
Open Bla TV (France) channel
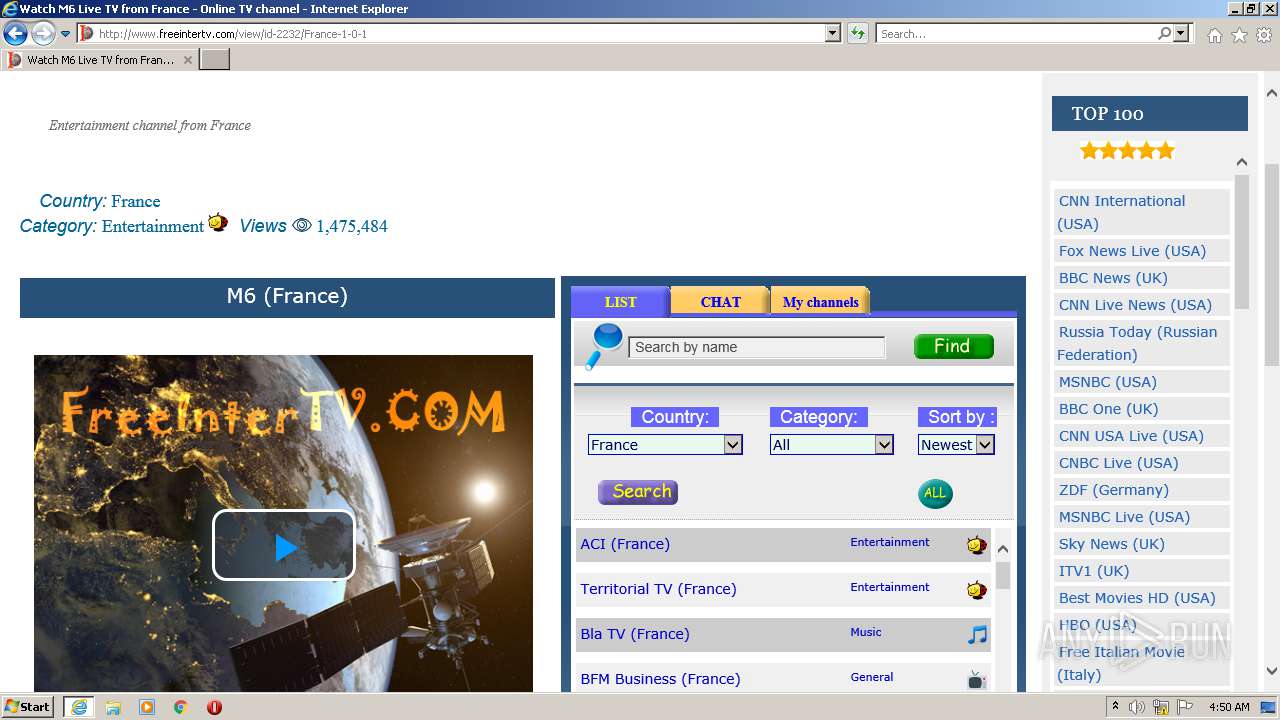(x=635, y=634)
